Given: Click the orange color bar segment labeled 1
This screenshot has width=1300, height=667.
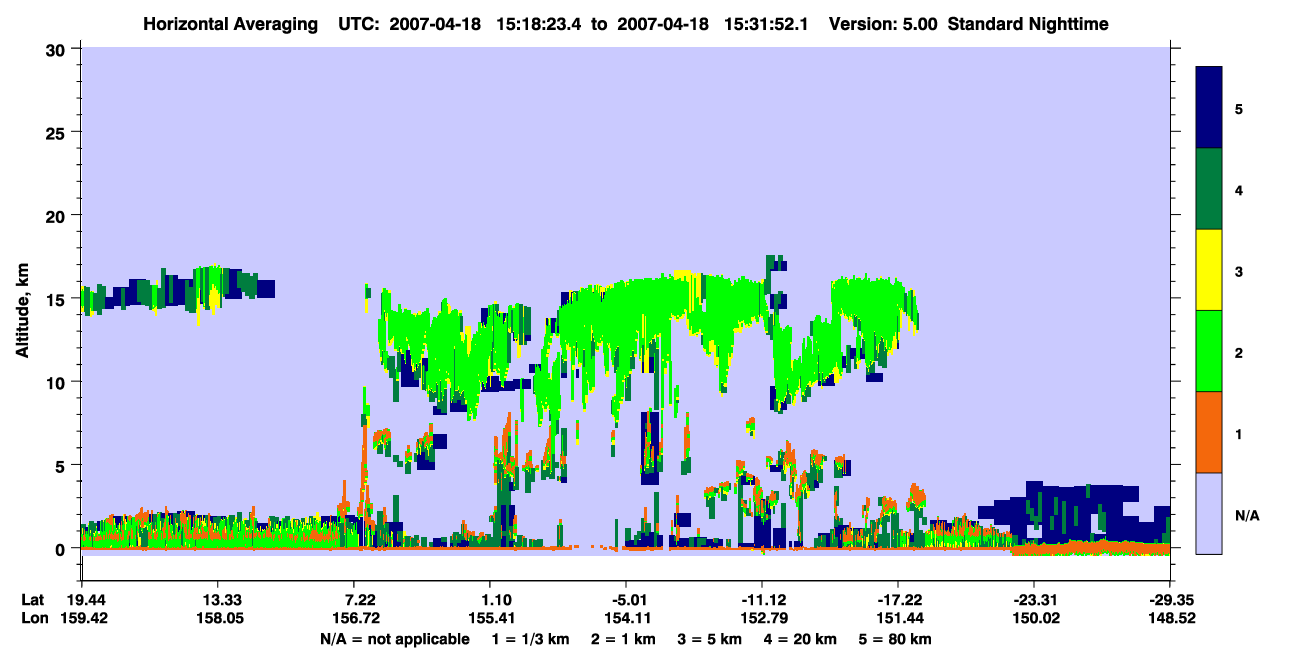Looking at the screenshot, I should point(1209,432).
